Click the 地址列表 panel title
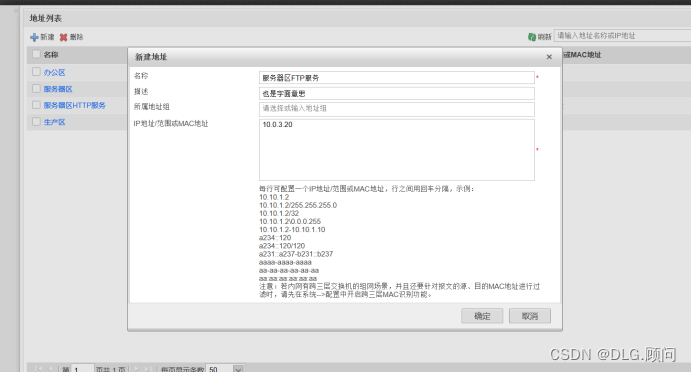The height and width of the screenshot is (372, 691). point(46,18)
